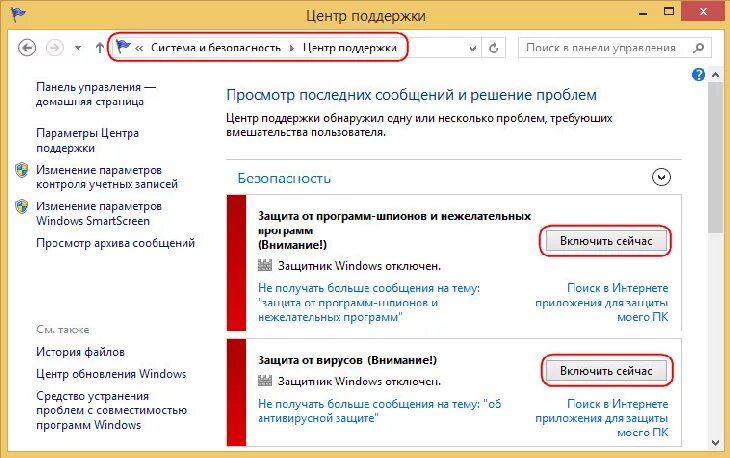Click the scrollbar down arrow
Screen dimensions: 730x458
tap(715, 443)
